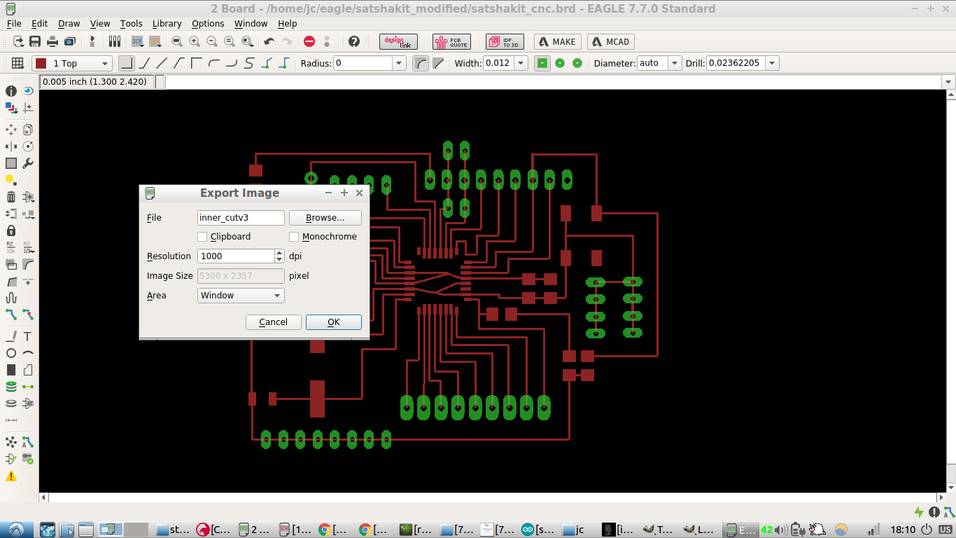
Task: Select the Text tool marked T
Action: tap(27, 336)
